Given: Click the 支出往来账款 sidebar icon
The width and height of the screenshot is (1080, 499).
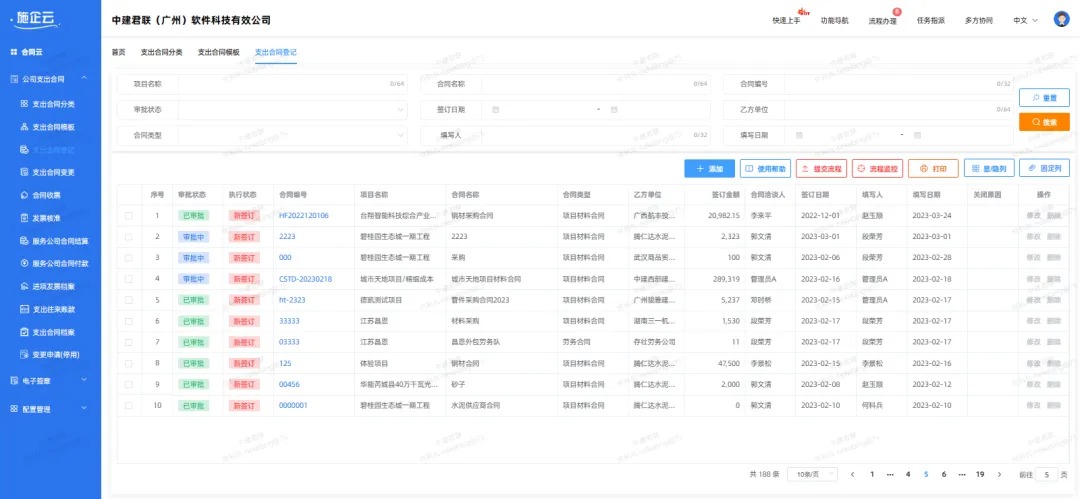Looking at the screenshot, I should coord(24,309).
